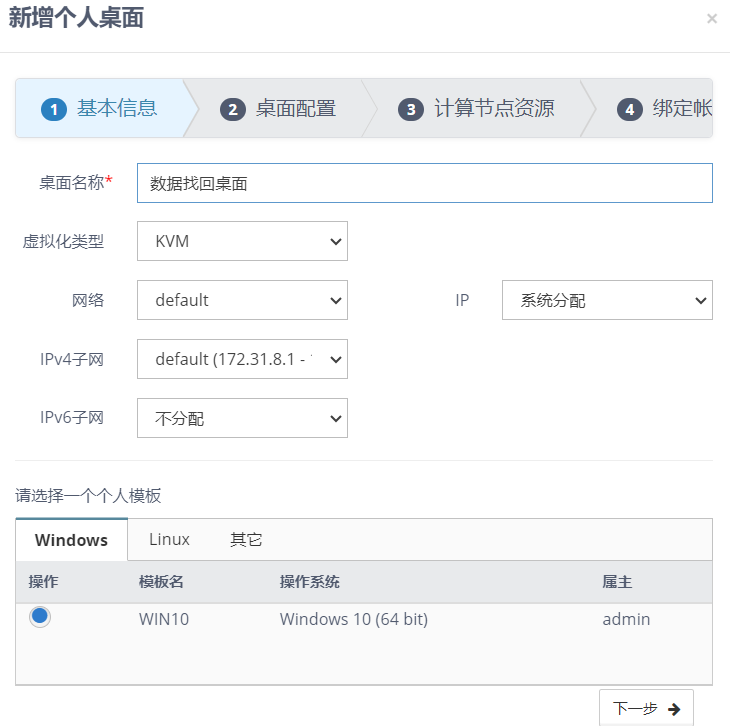This screenshot has width=730, height=726.
Task: Select the Windows template tab
Action: 71,540
